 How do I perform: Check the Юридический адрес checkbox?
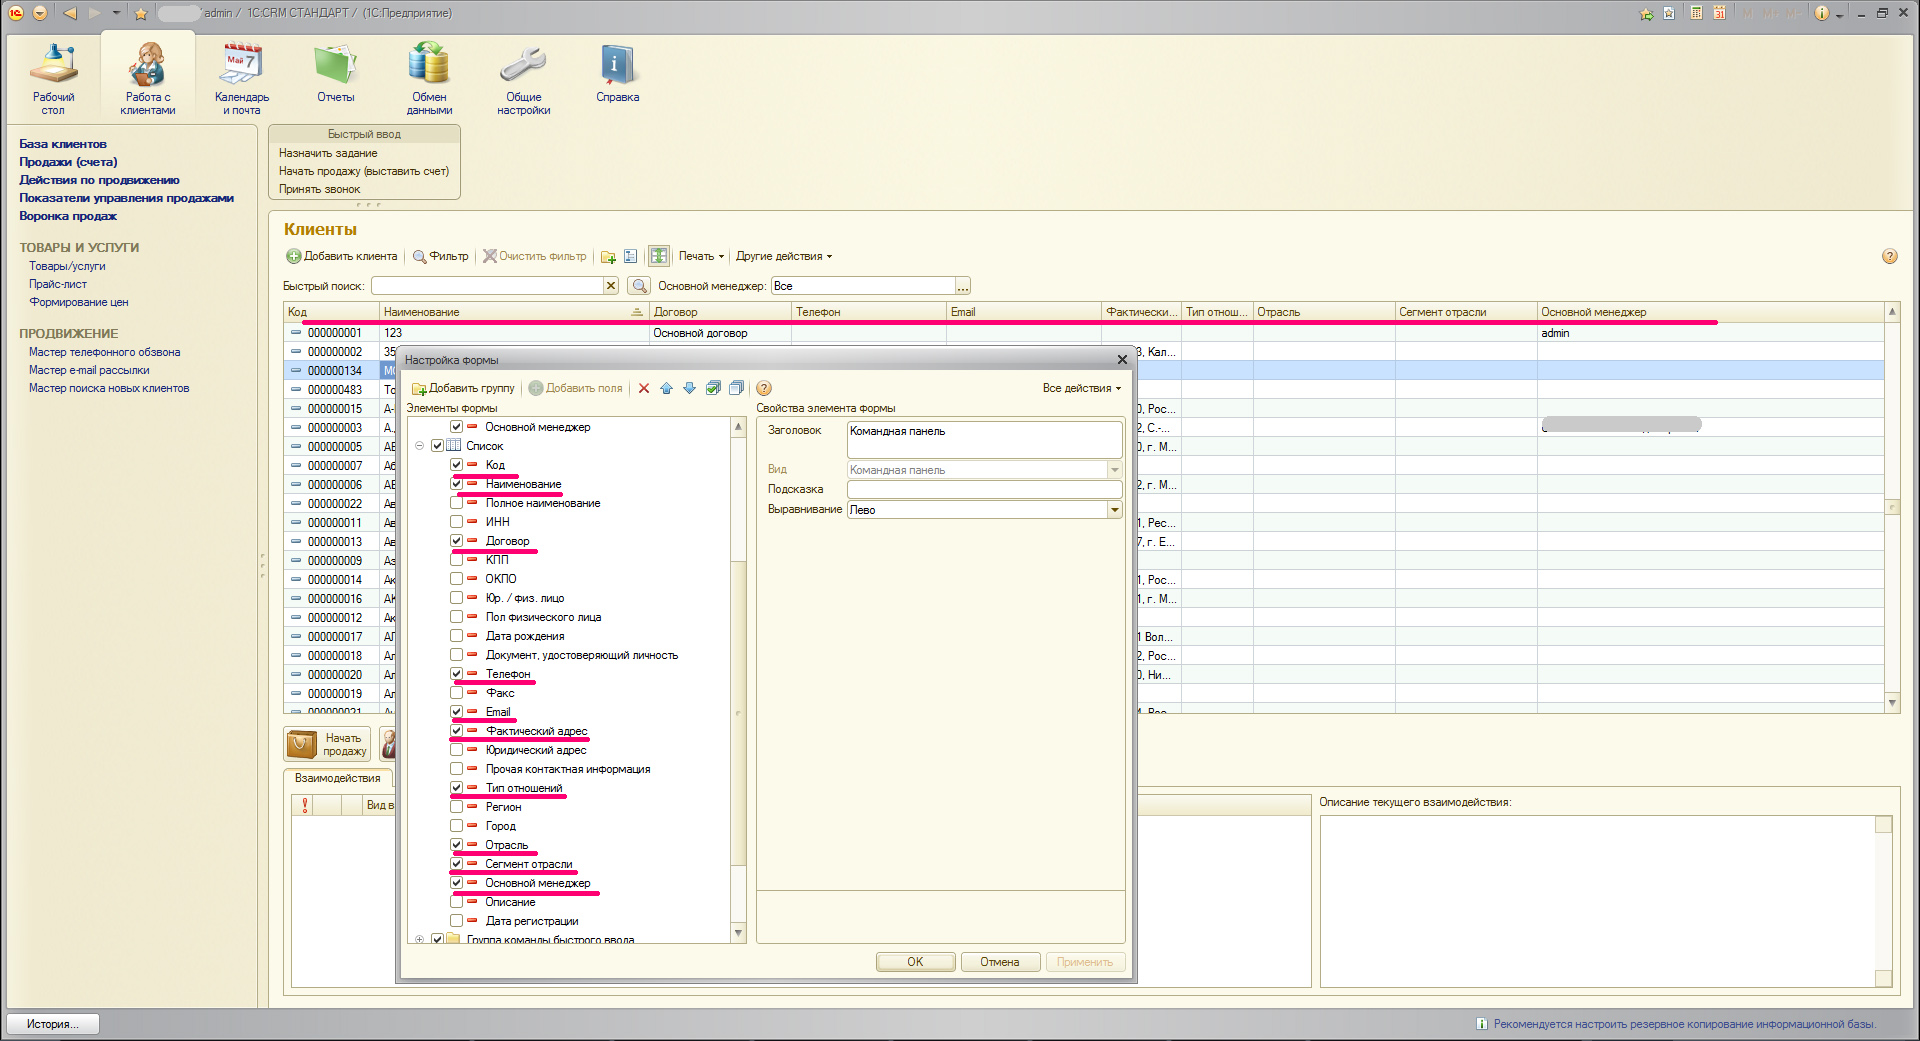click(457, 750)
